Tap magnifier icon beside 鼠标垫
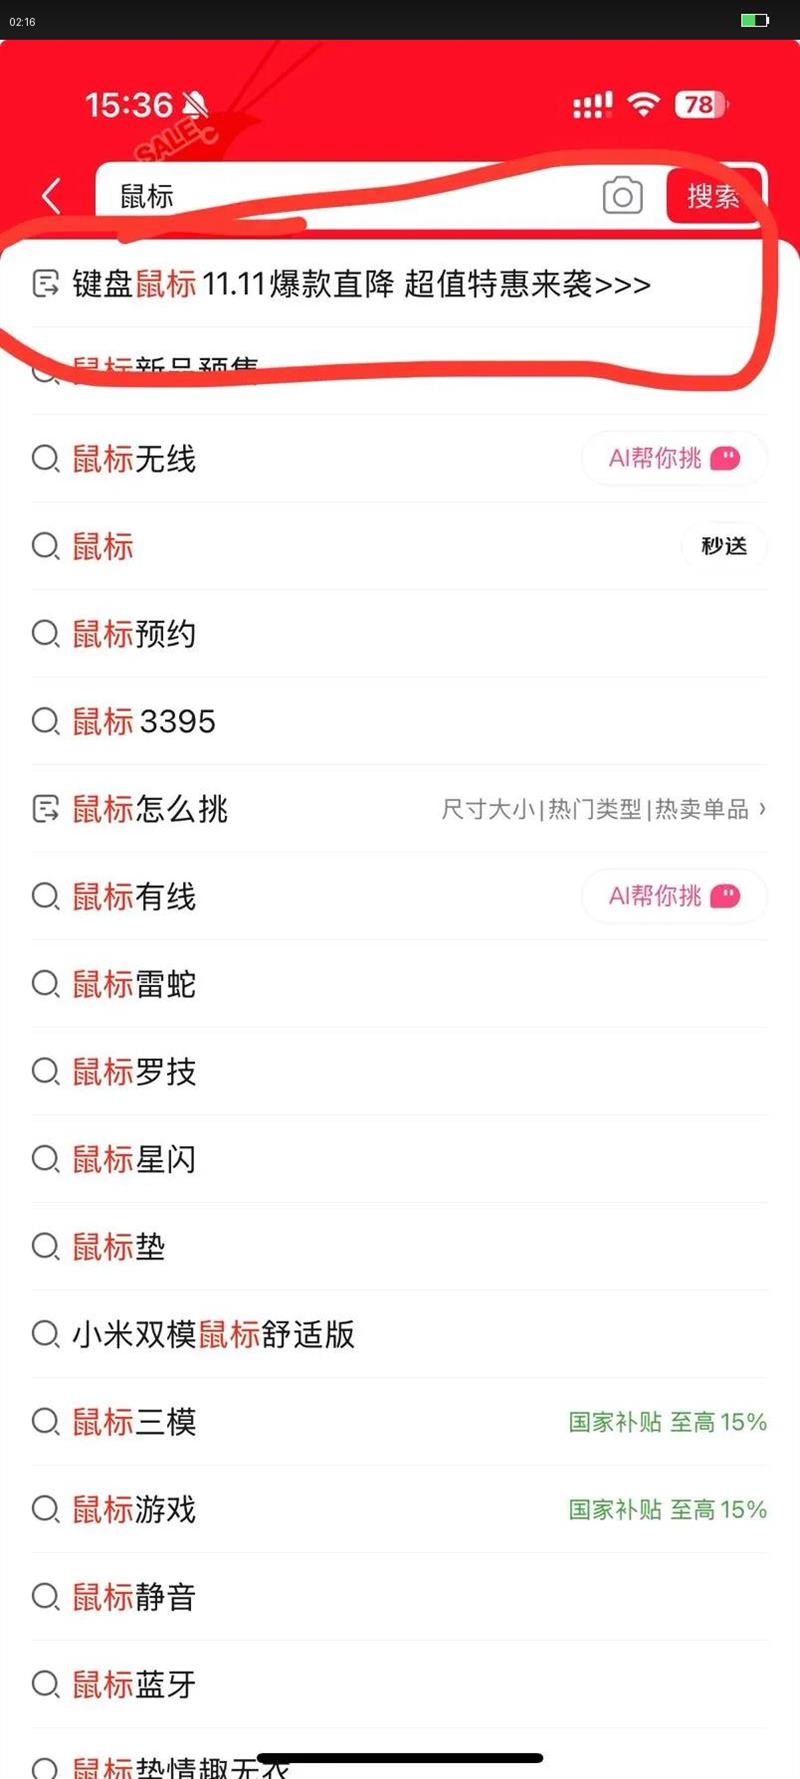 click(x=46, y=1247)
